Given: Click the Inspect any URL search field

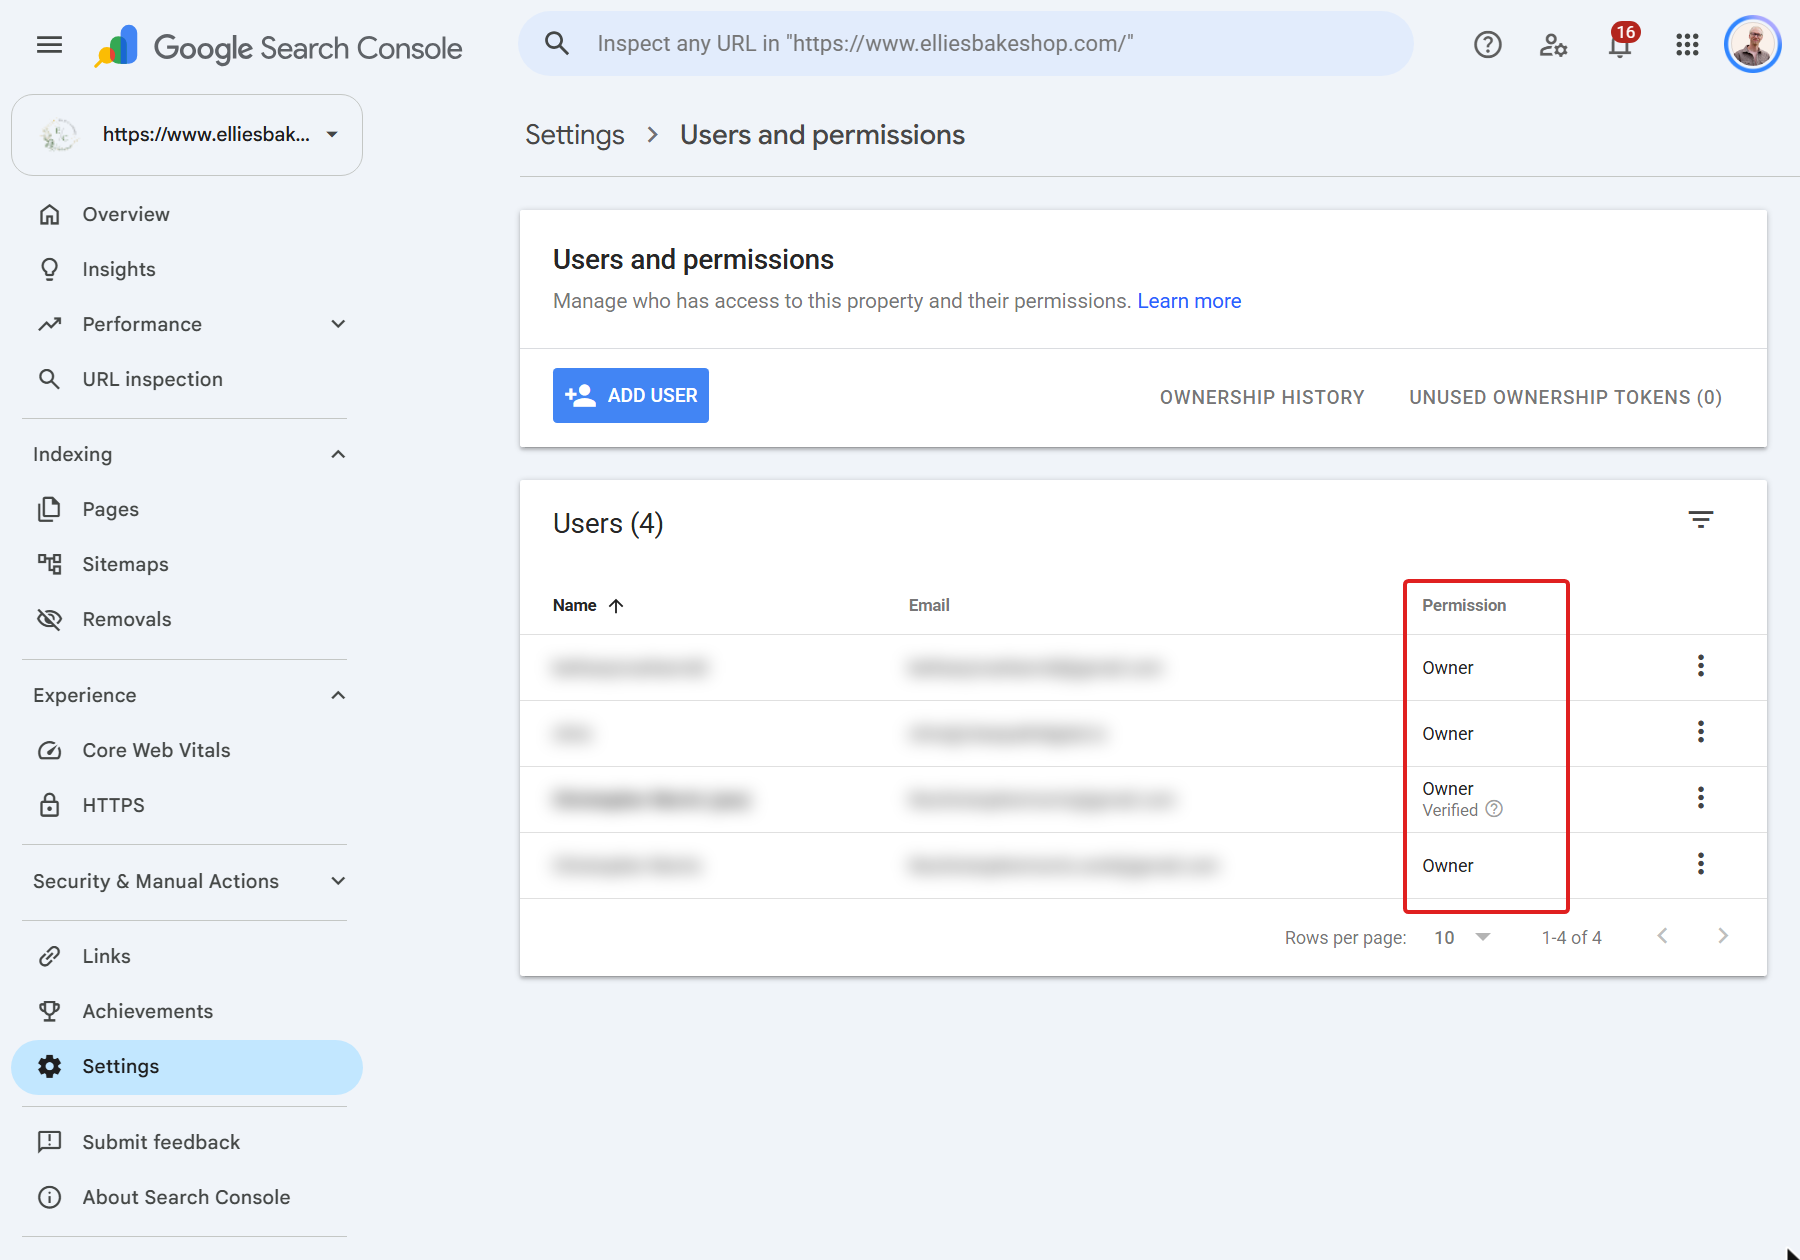Looking at the screenshot, I should coord(966,44).
